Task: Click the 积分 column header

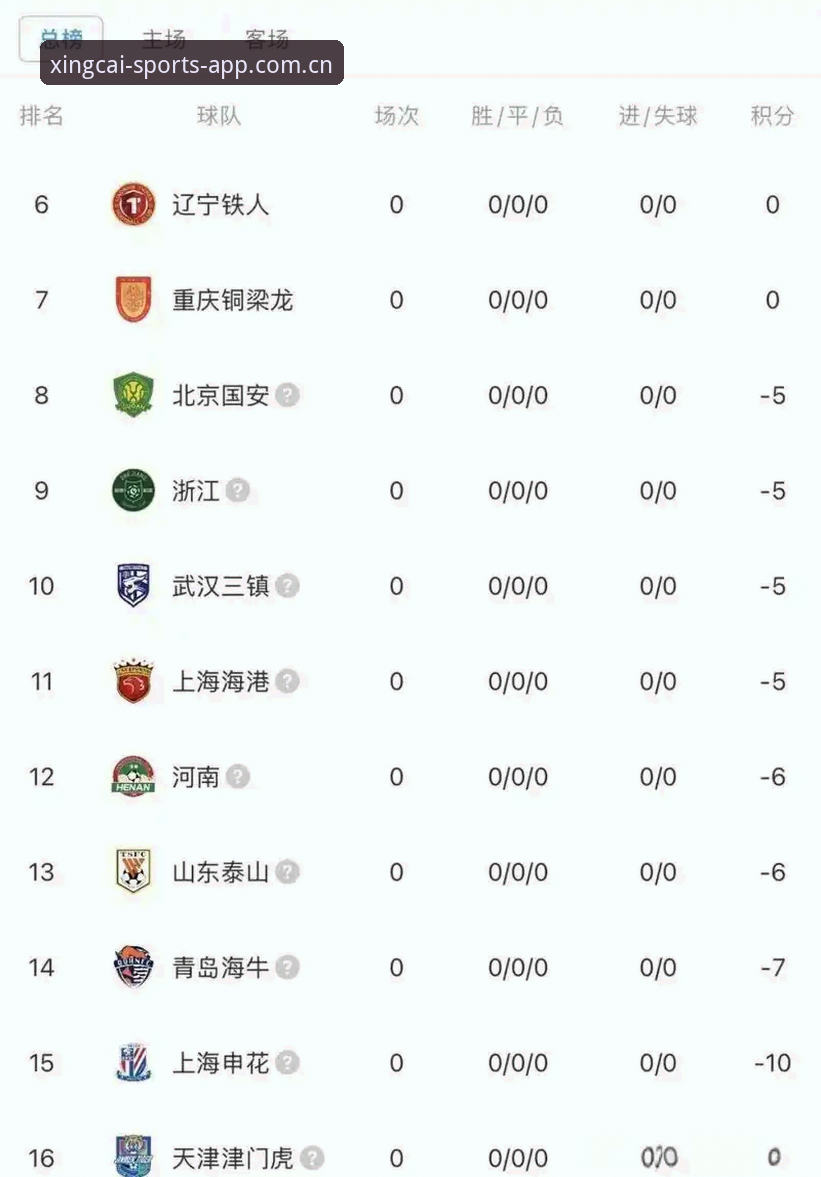Action: [772, 116]
